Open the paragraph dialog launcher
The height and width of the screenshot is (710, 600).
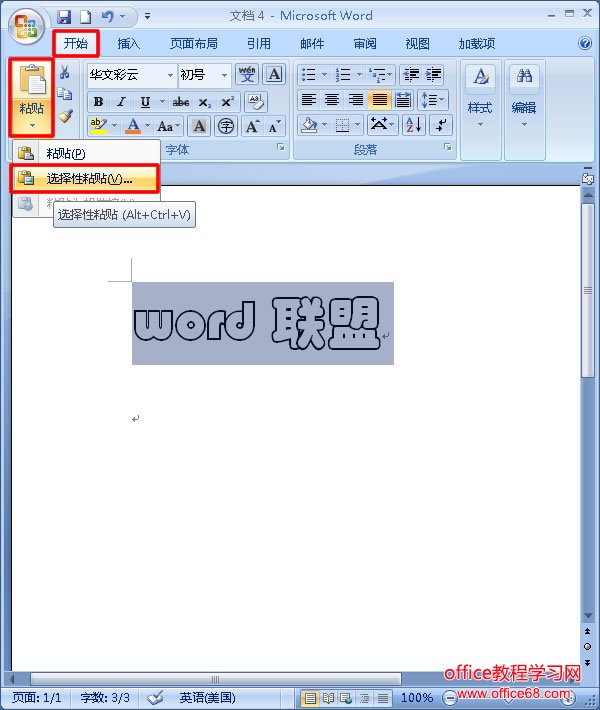pyautogui.click(x=447, y=147)
